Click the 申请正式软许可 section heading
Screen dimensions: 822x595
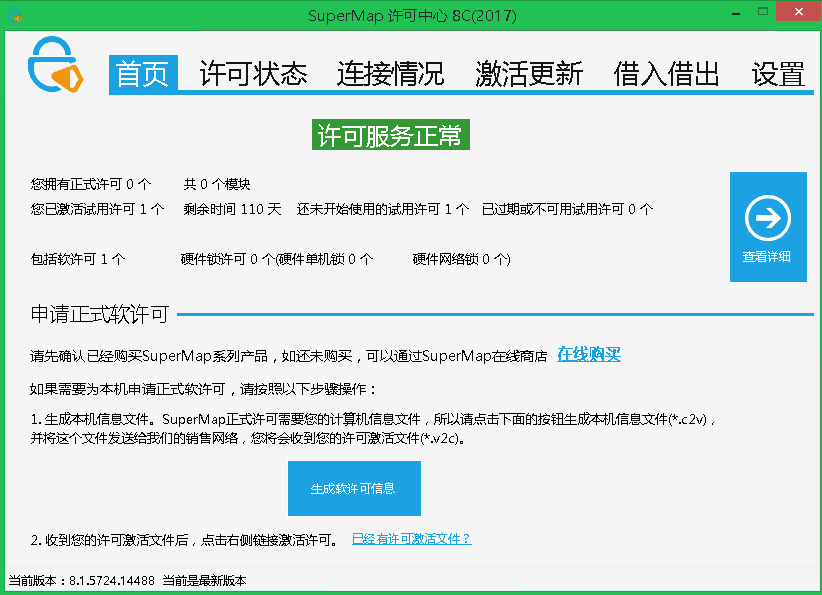pos(100,314)
